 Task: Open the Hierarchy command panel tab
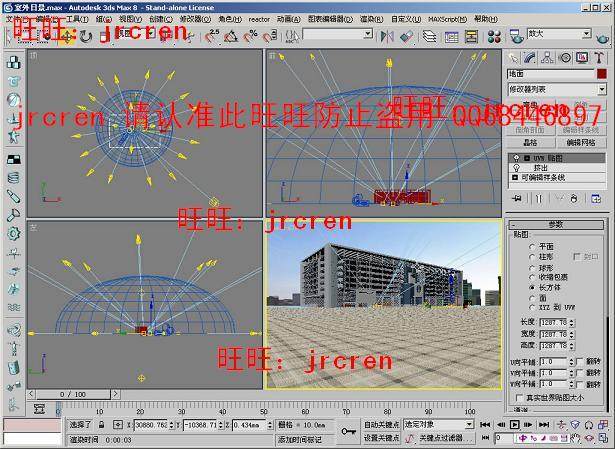[547, 58]
